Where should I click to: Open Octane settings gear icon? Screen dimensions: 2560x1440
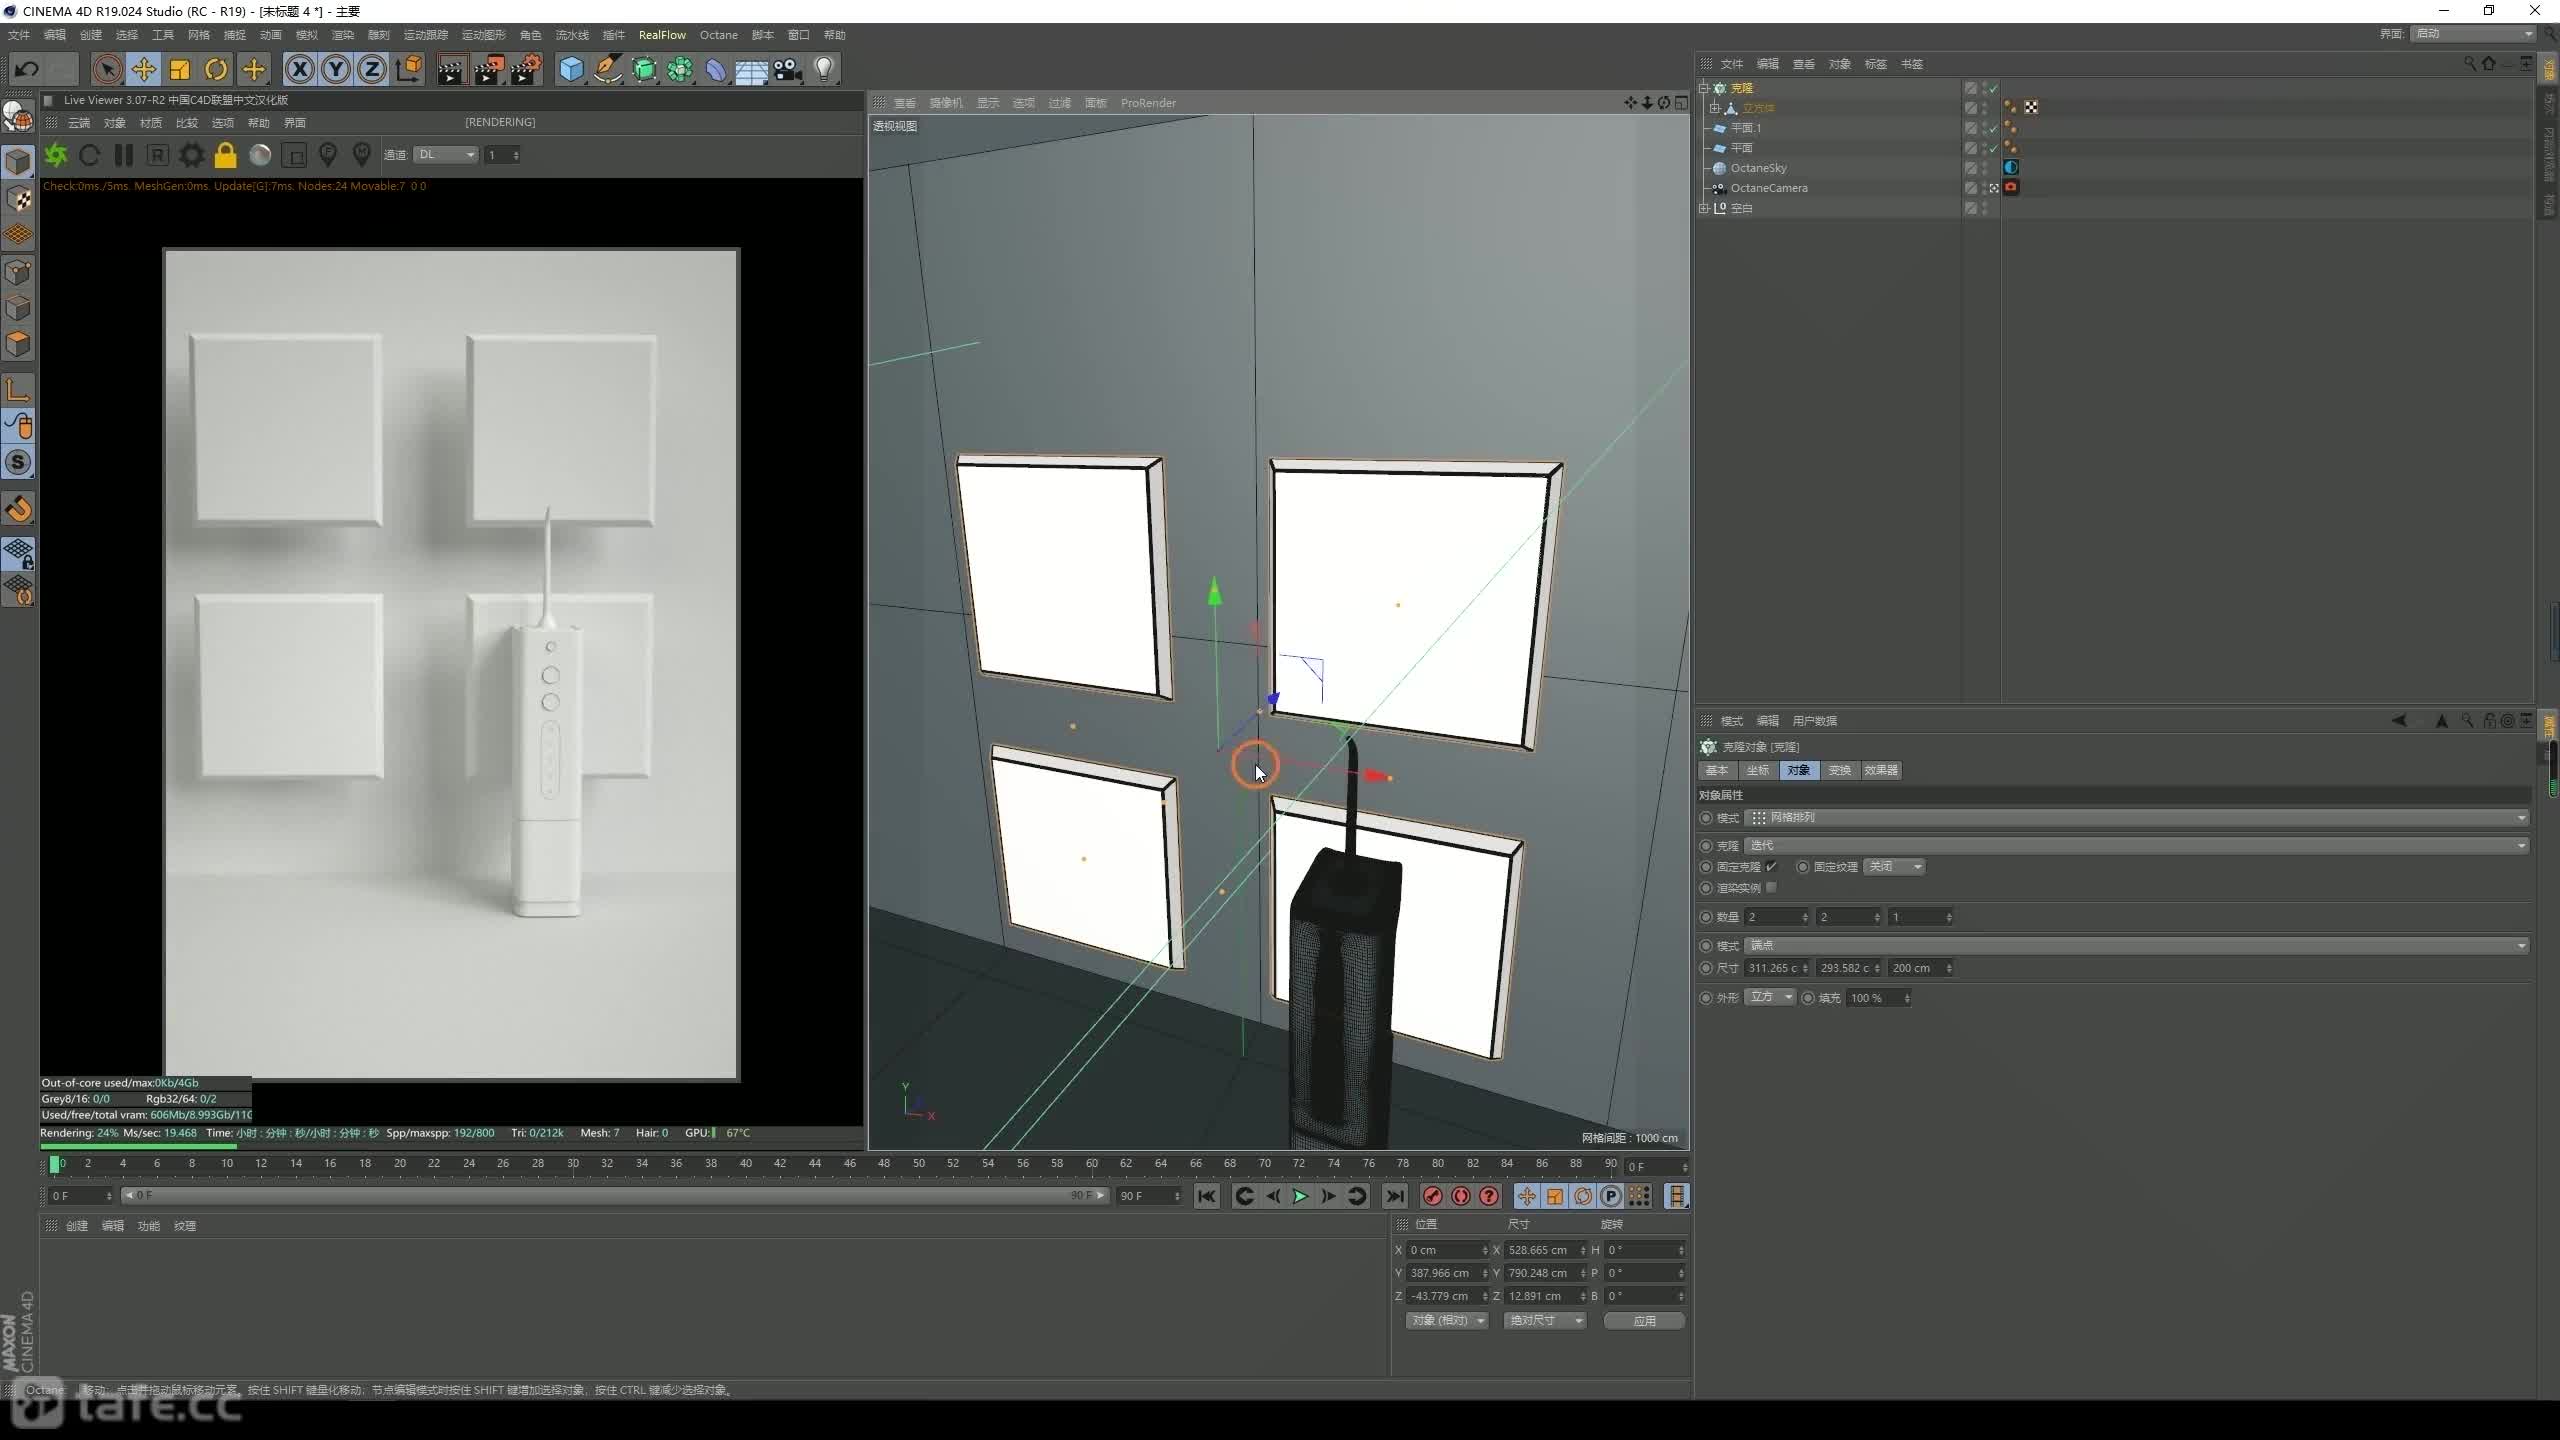tap(192, 155)
